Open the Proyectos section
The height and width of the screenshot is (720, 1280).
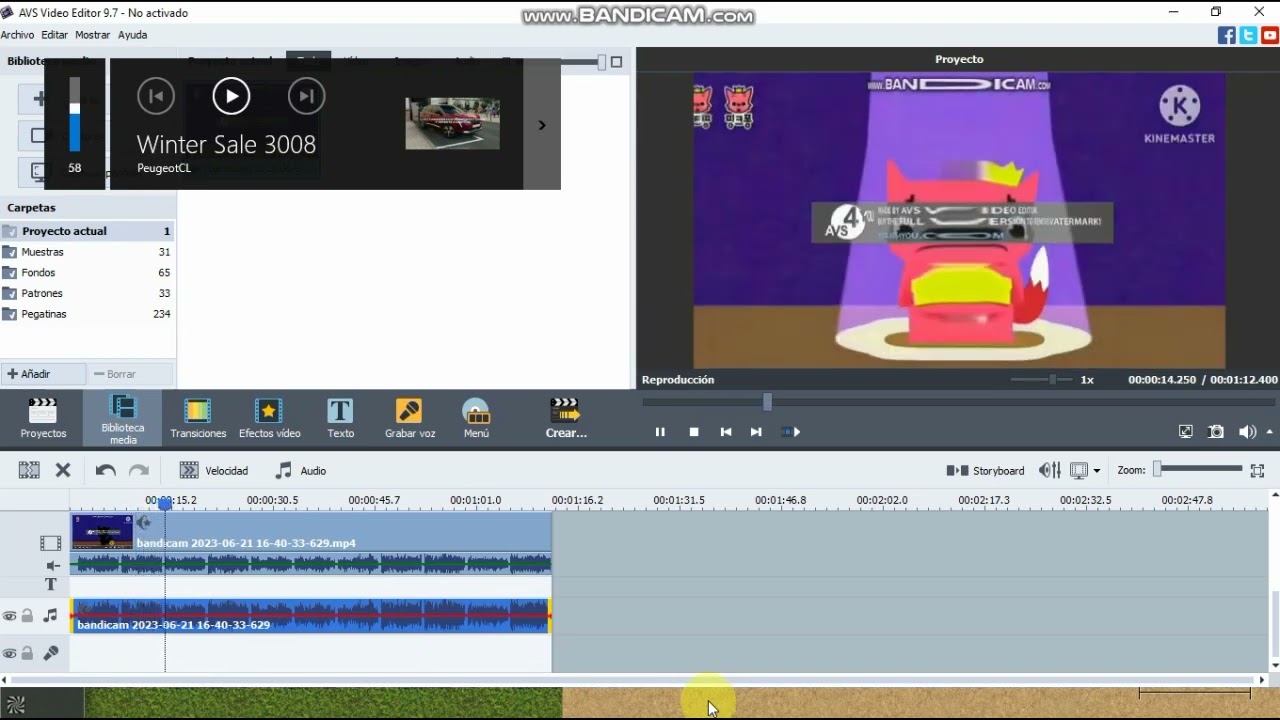click(x=43, y=418)
